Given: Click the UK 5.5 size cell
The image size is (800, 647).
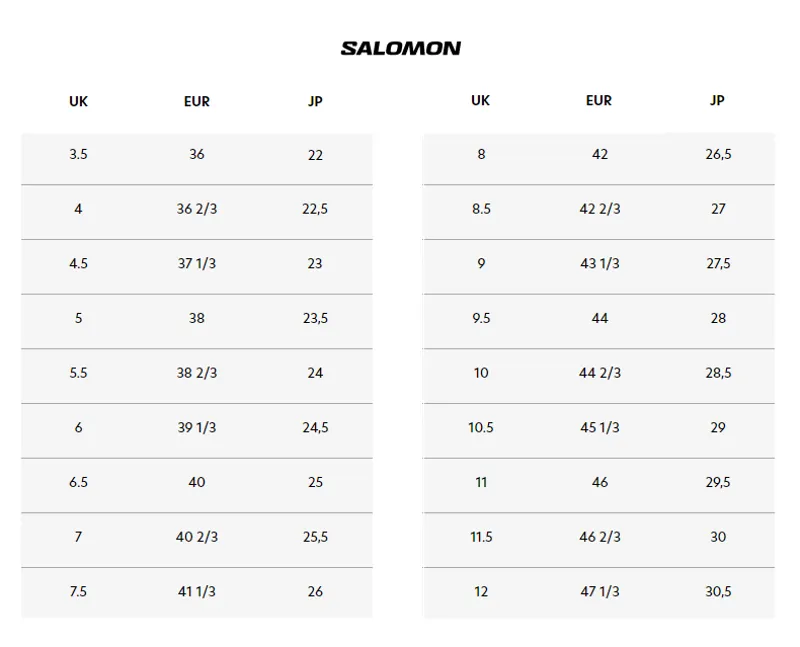Looking at the screenshot, I should tap(79, 372).
